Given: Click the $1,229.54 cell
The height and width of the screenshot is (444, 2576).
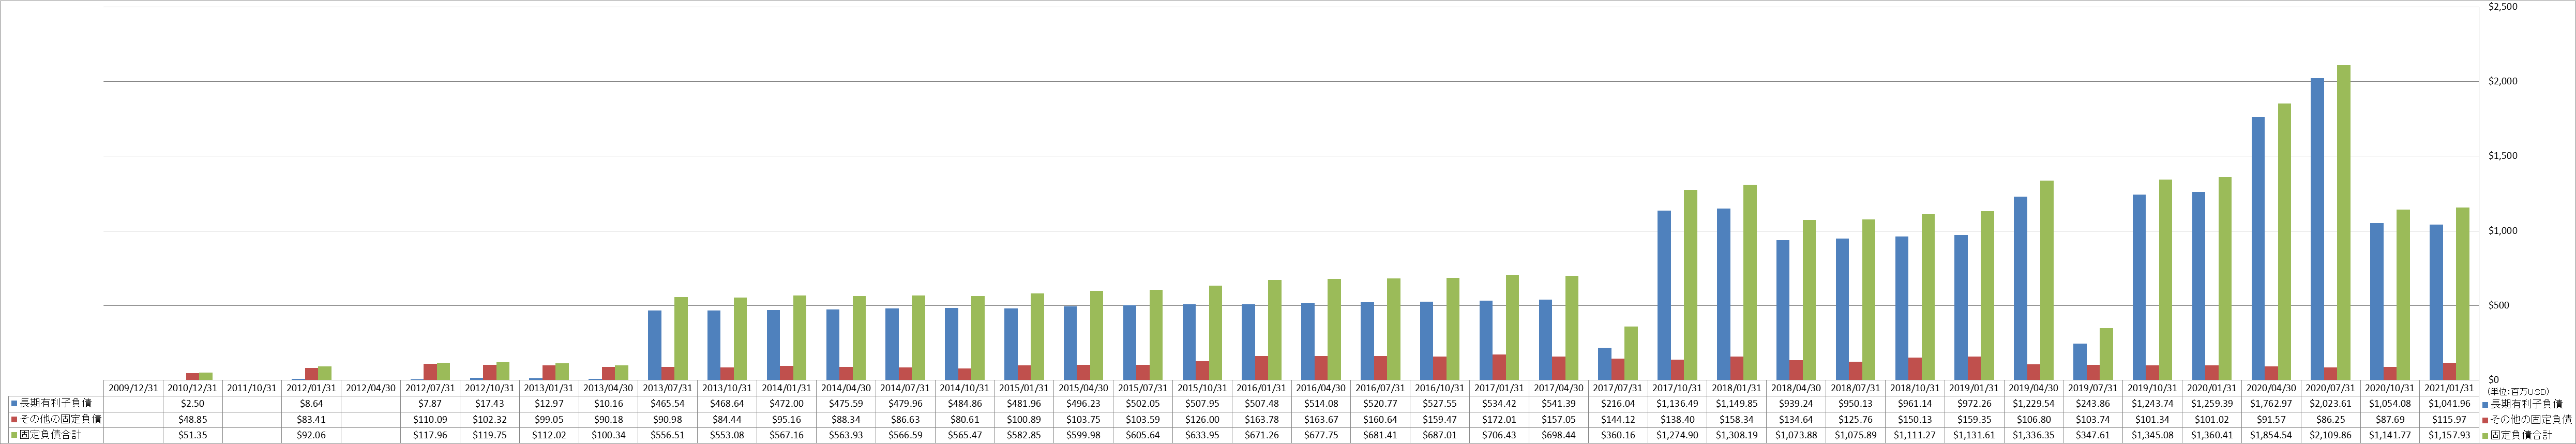Looking at the screenshot, I should (2035, 403).
